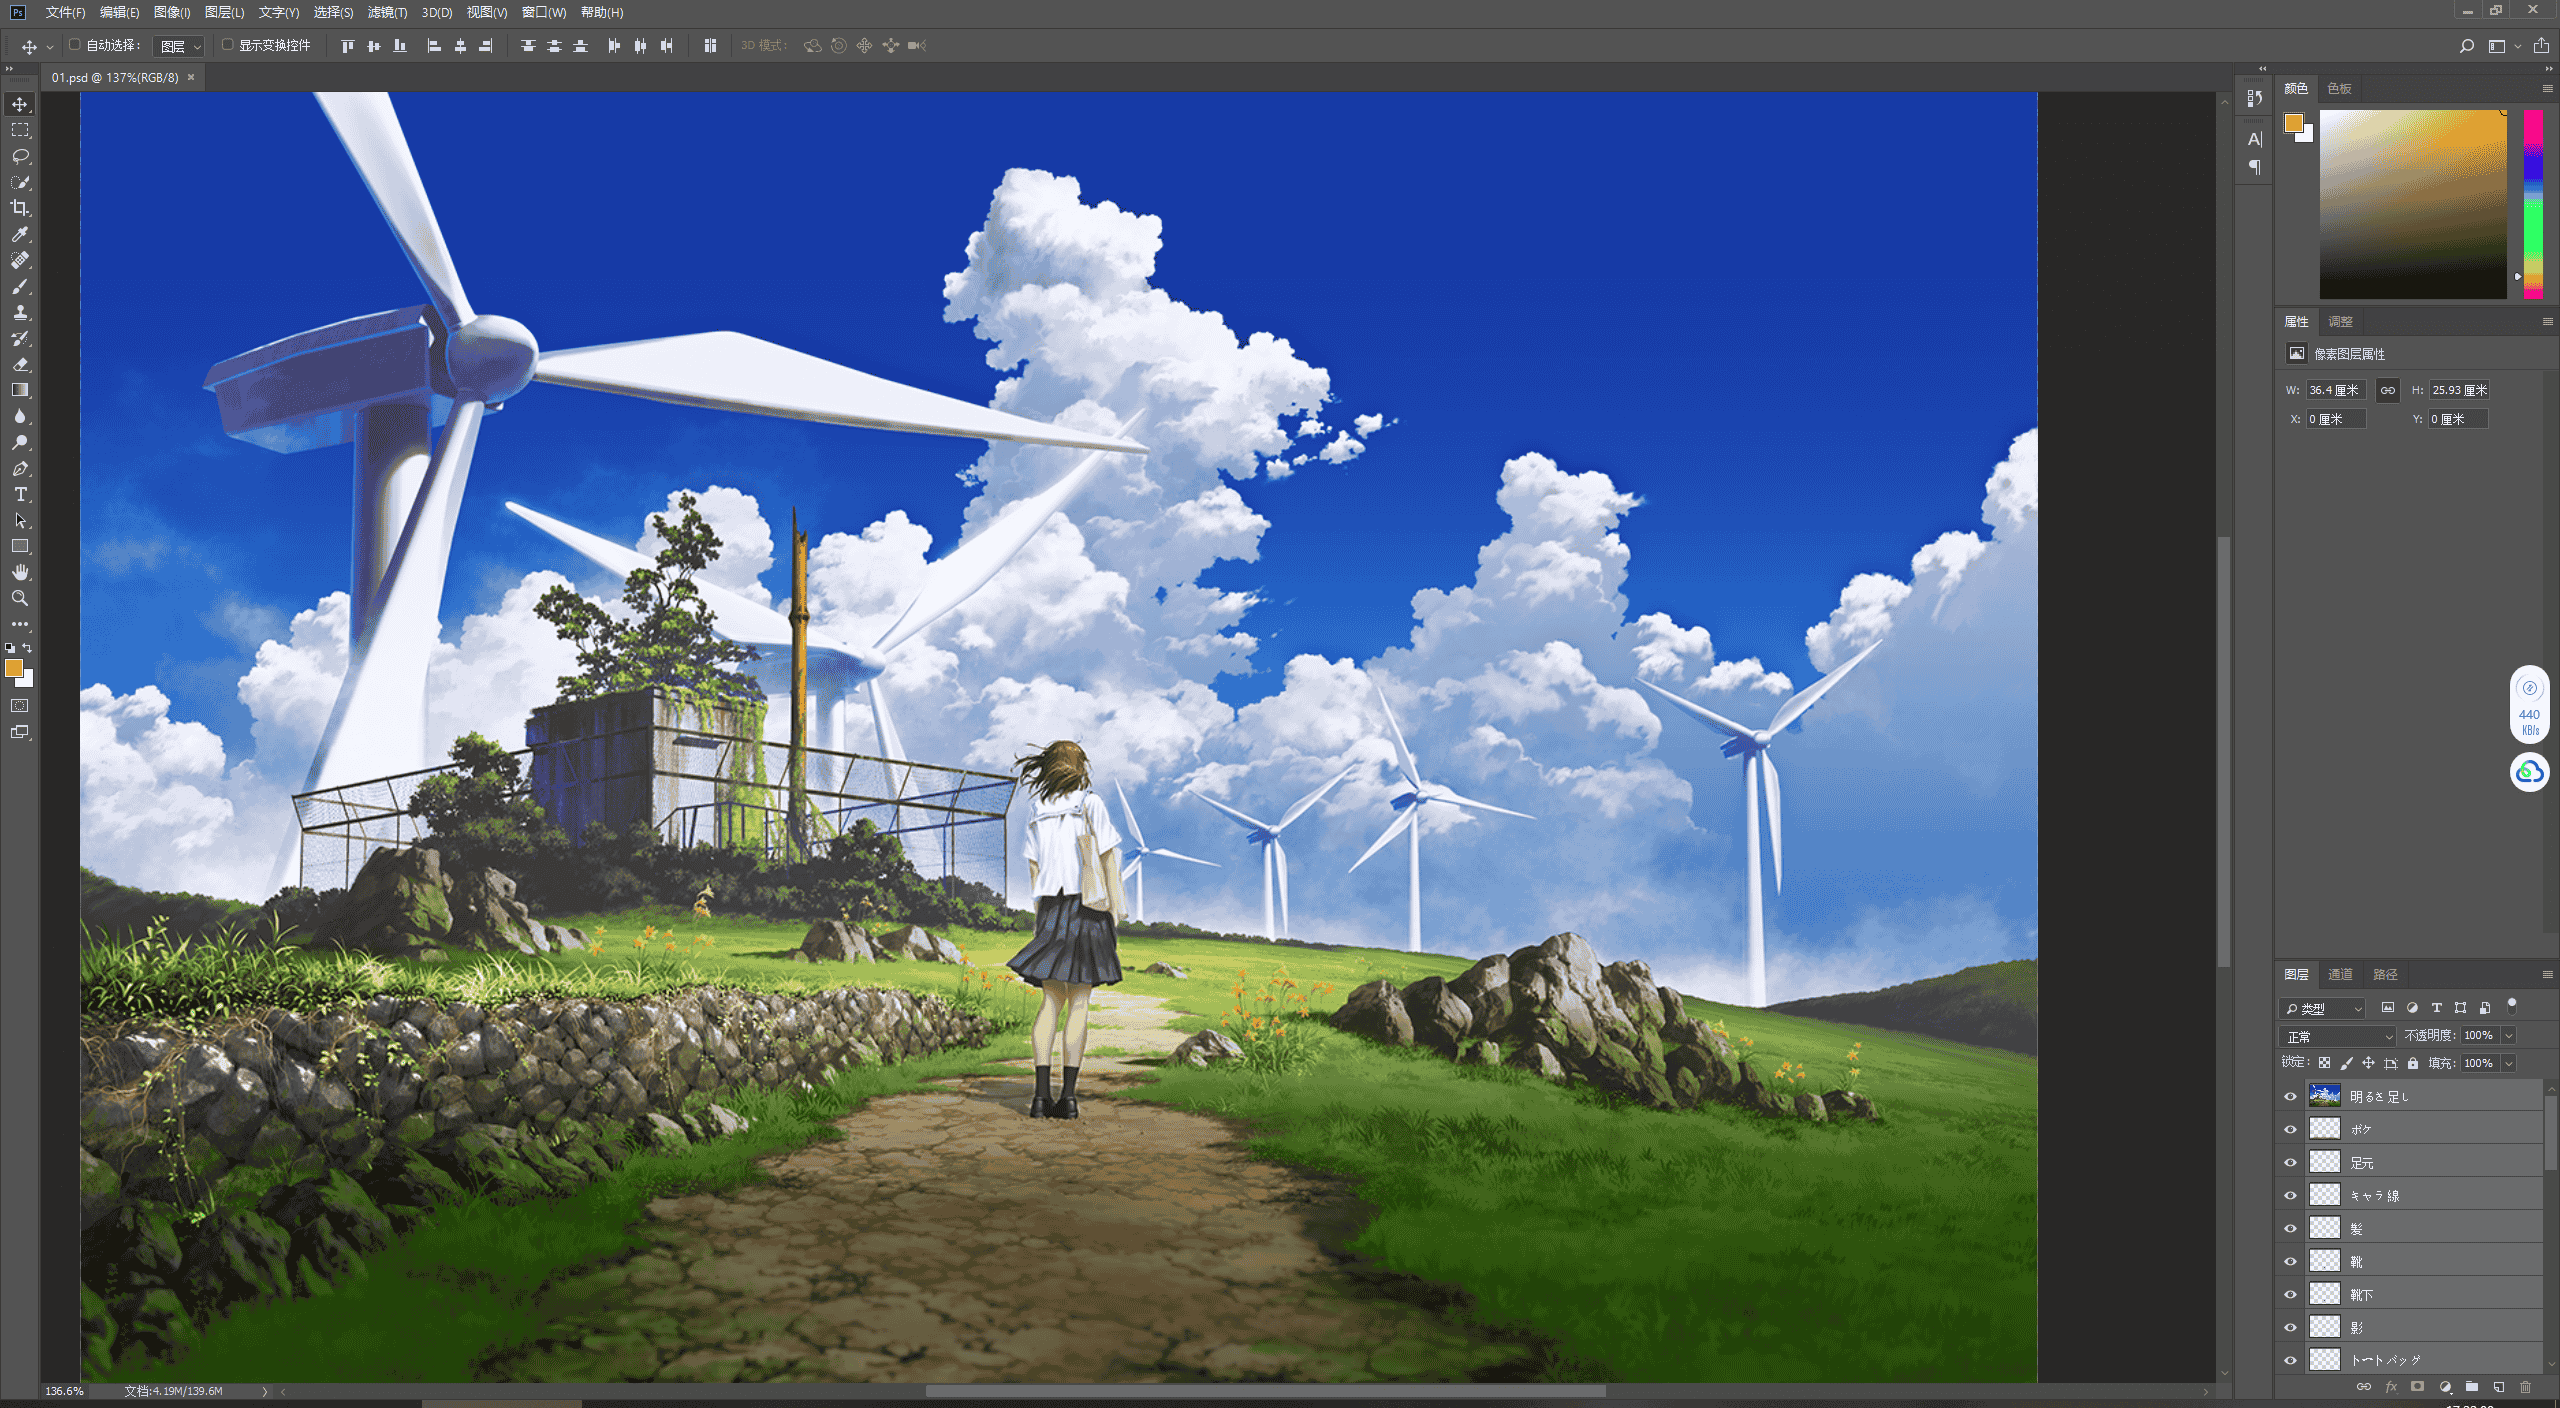This screenshot has width=2560, height=1408.
Task: Click the hue spectrum slider strip
Action: pyautogui.click(x=2533, y=204)
